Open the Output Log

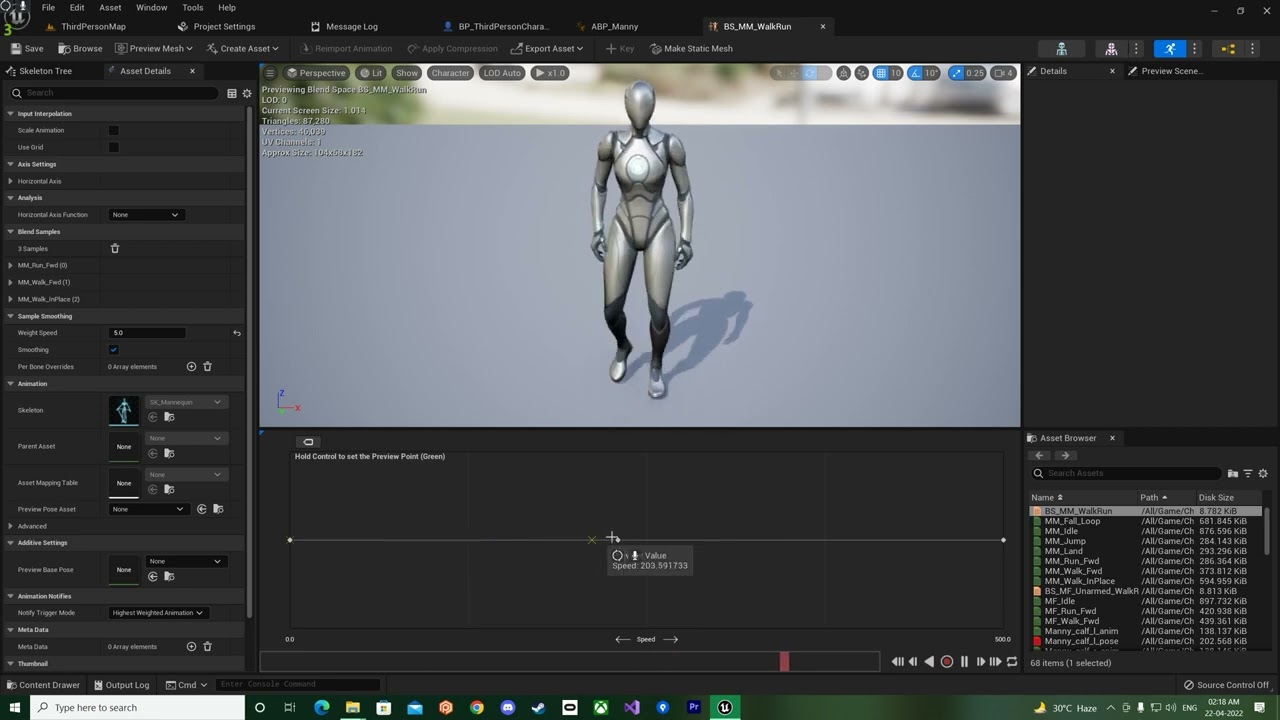click(x=121, y=685)
